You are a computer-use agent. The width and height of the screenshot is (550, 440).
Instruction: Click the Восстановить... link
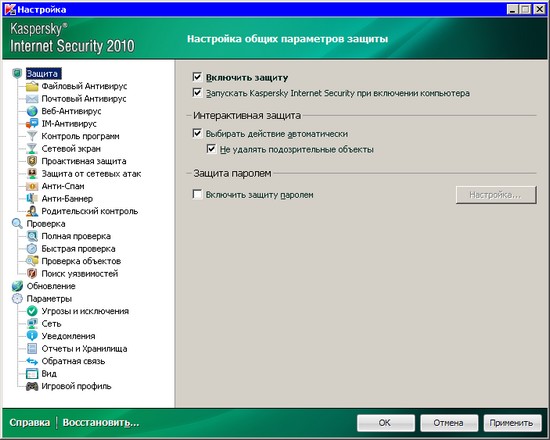[101, 423]
